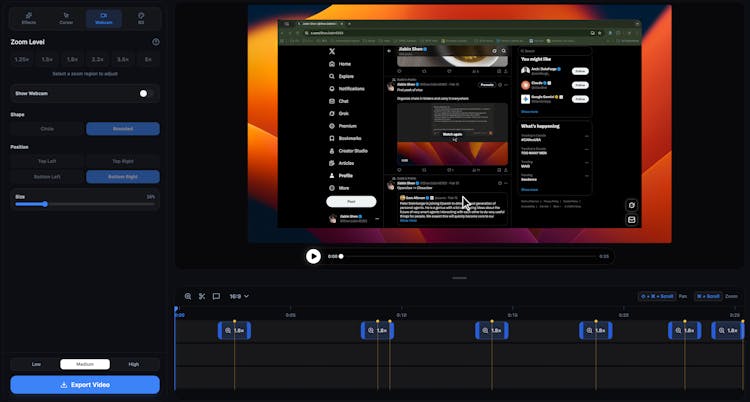Select Low export quality
Image resolution: width=750 pixels, height=402 pixels.
tap(36, 364)
